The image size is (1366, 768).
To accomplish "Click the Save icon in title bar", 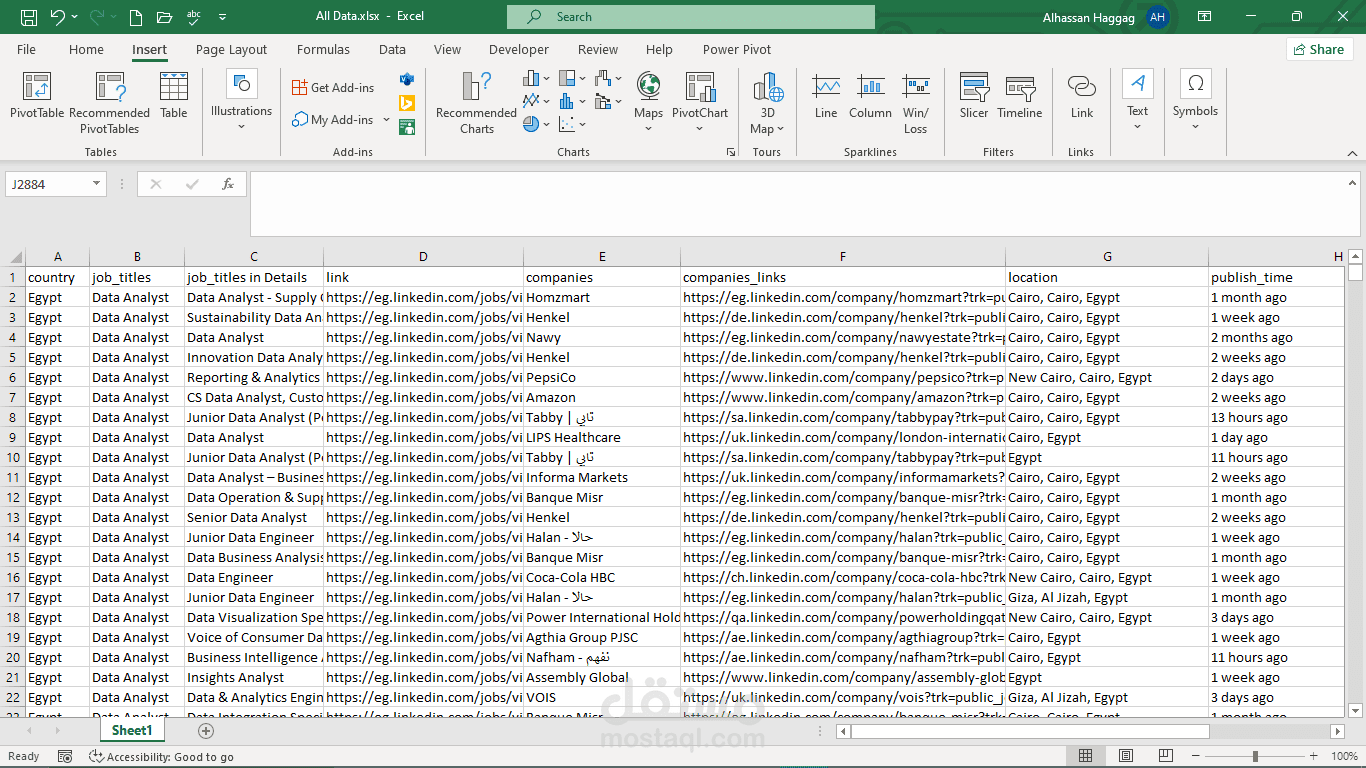I will click(x=29, y=17).
